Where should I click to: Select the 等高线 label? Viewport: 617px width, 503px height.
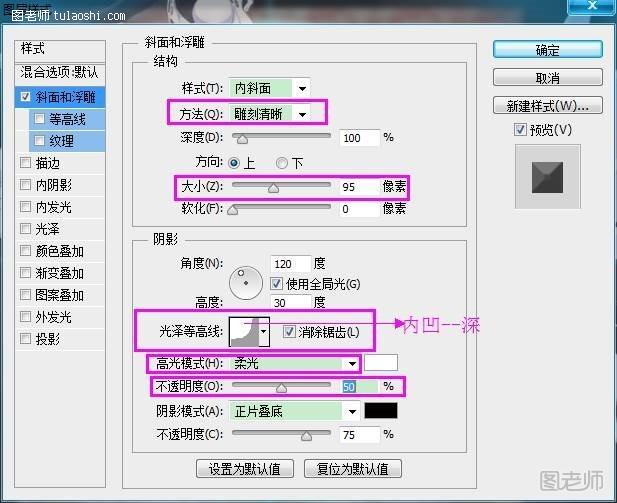click(x=67, y=119)
